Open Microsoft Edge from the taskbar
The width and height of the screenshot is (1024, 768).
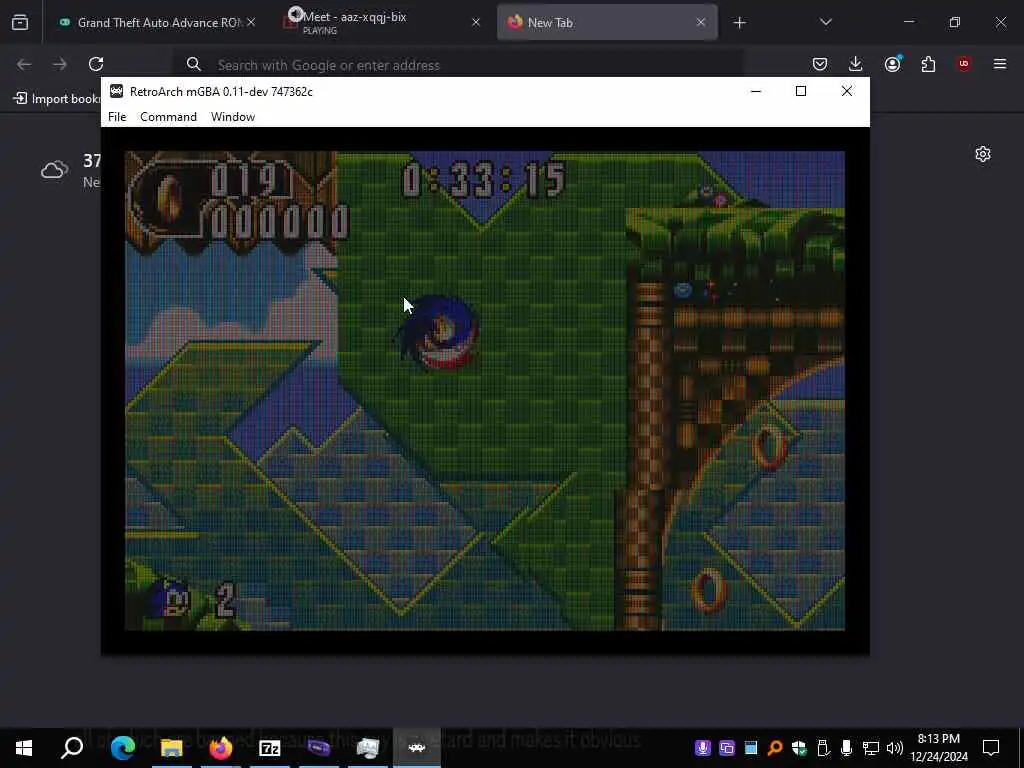[x=122, y=748]
